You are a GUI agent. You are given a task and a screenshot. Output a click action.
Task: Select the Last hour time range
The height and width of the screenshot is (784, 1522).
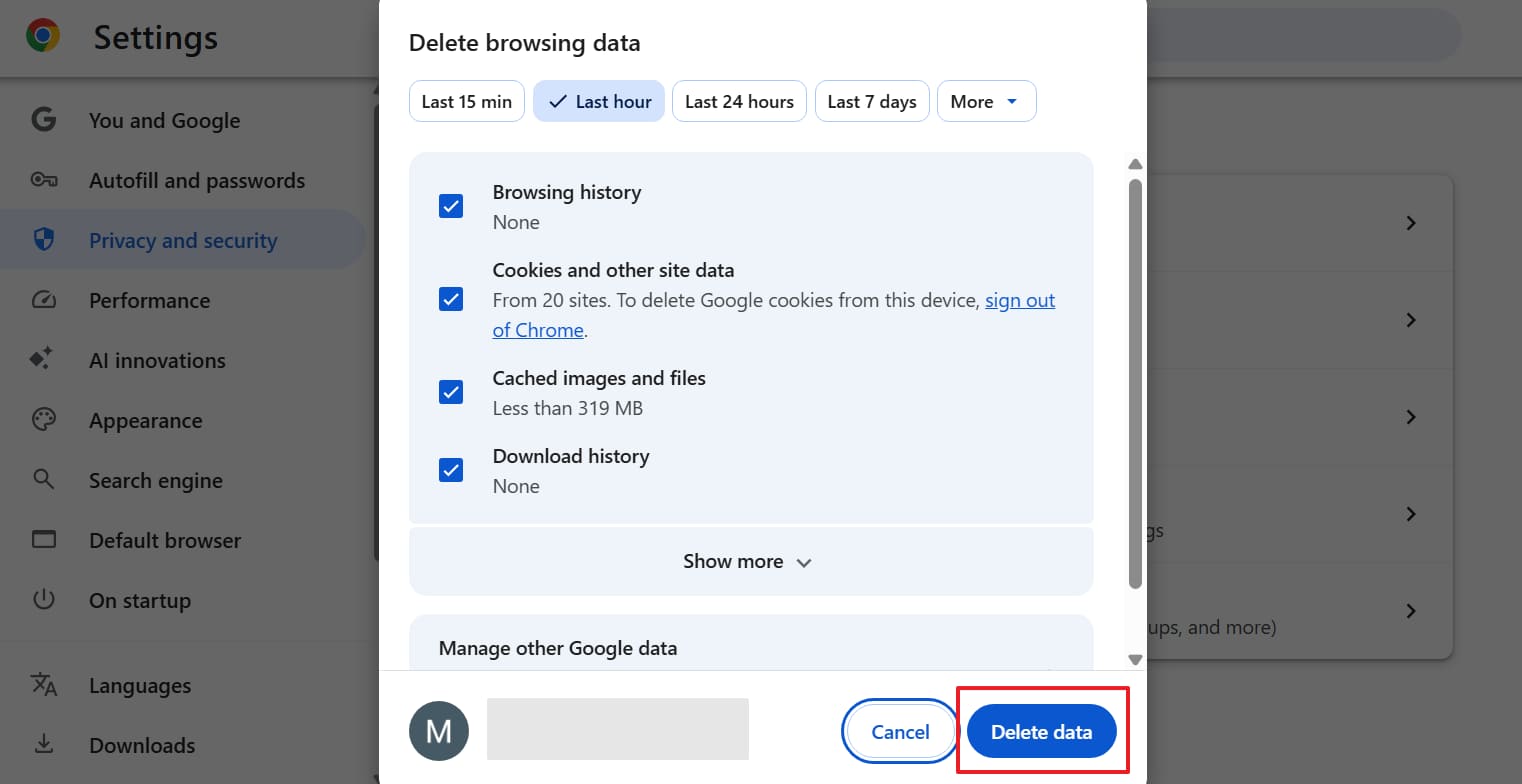tap(599, 101)
